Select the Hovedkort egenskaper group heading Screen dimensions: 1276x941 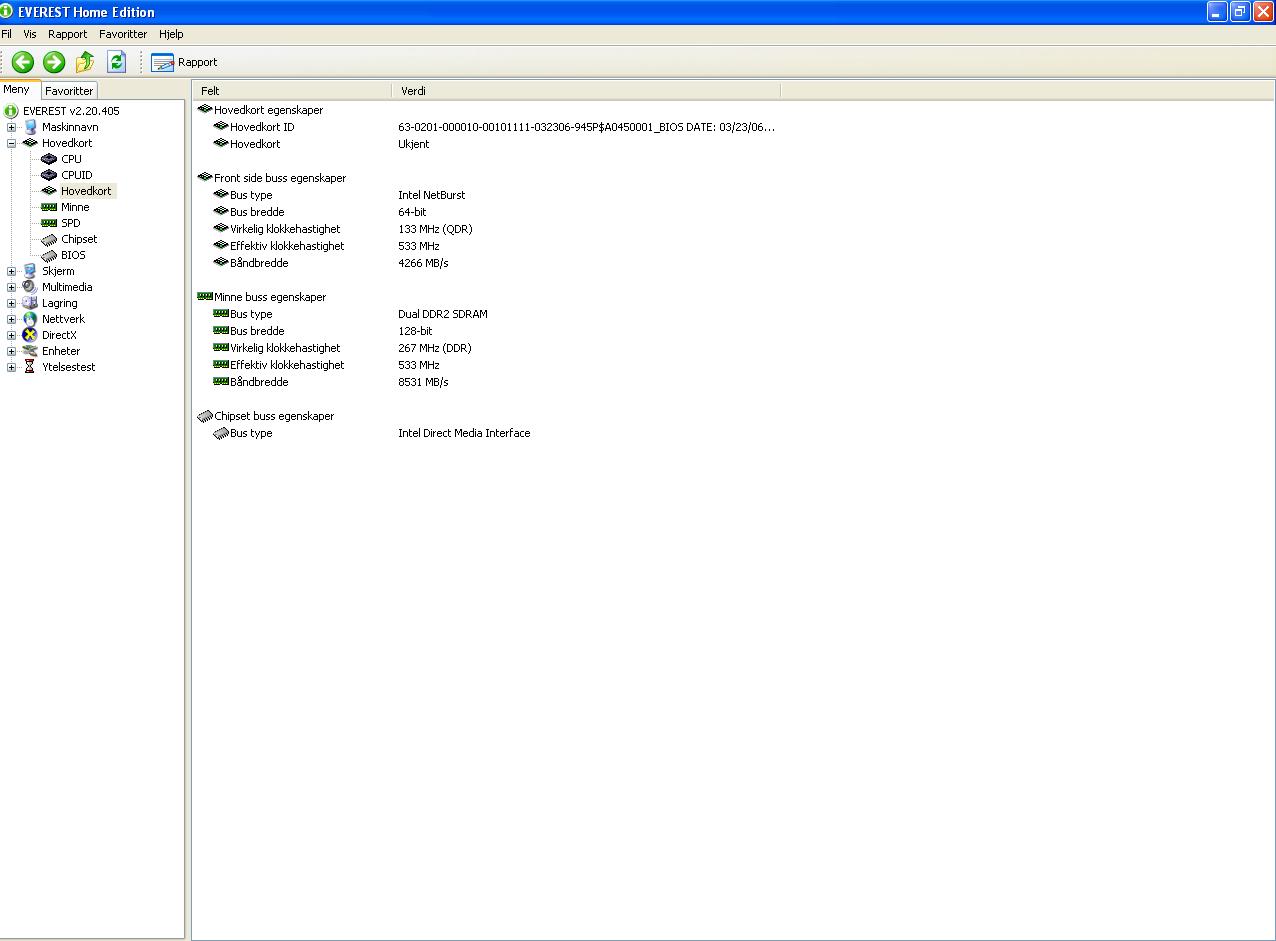268,110
